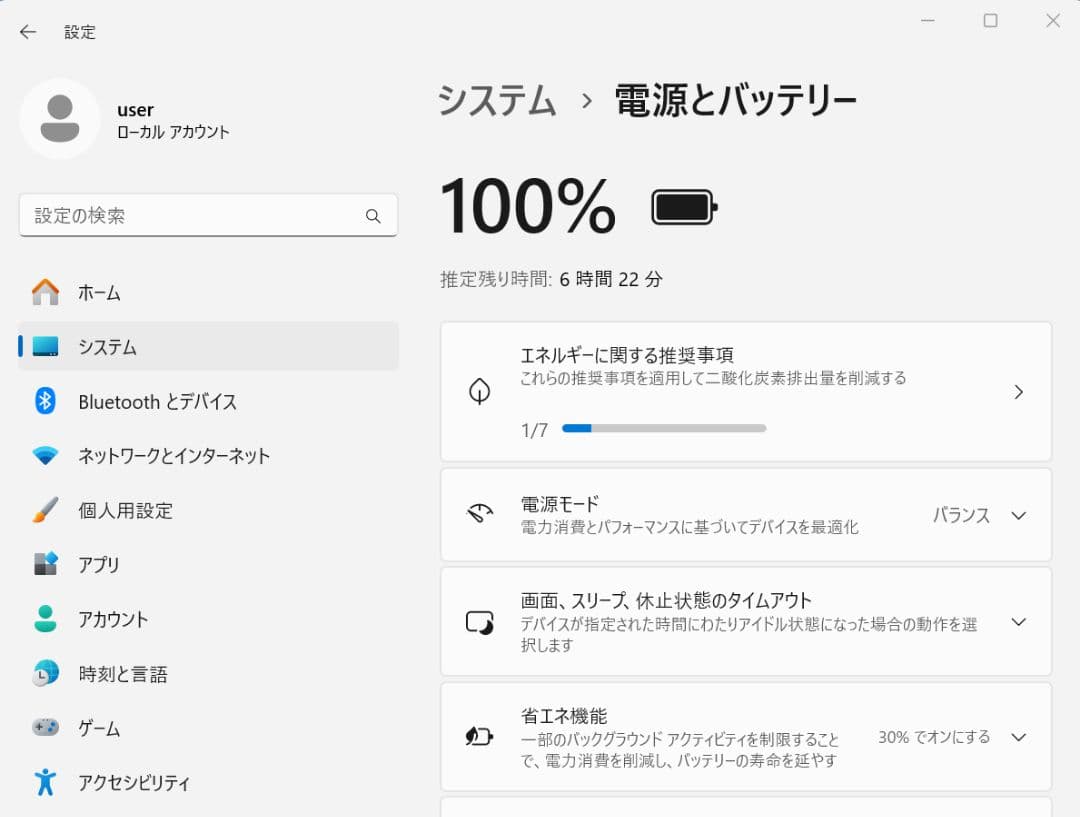Click the 1/7 progress bar
Screen dimensions: 1080x817
point(663,428)
